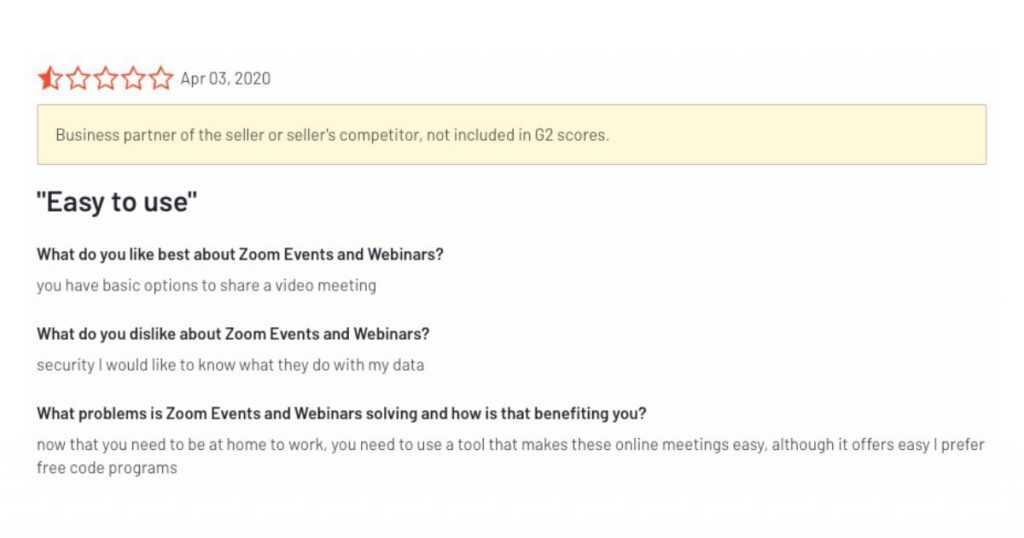
Task: Click the word "security" in the dislike answer
Action: (65, 365)
